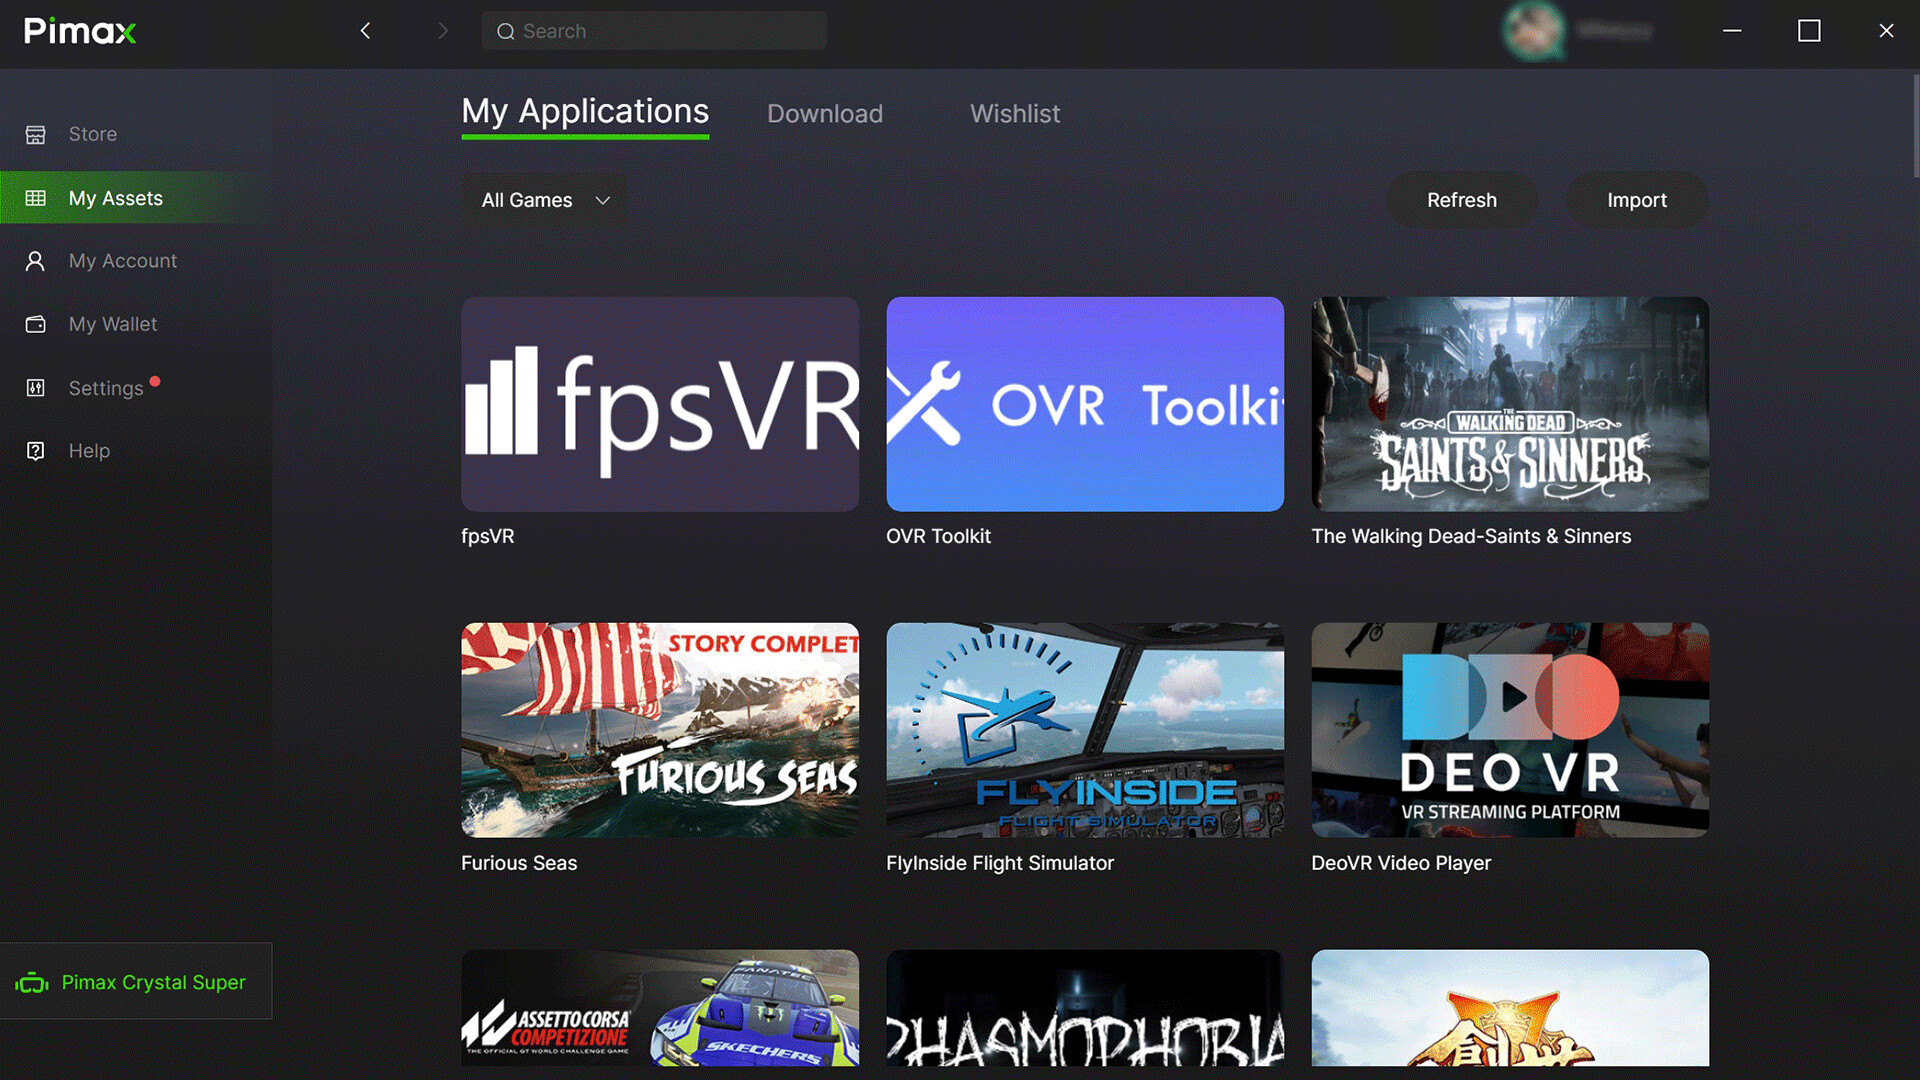Click the user avatar
Image resolution: width=1920 pixels, height=1080 pixels.
pyautogui.click(x=1535, y=31)
